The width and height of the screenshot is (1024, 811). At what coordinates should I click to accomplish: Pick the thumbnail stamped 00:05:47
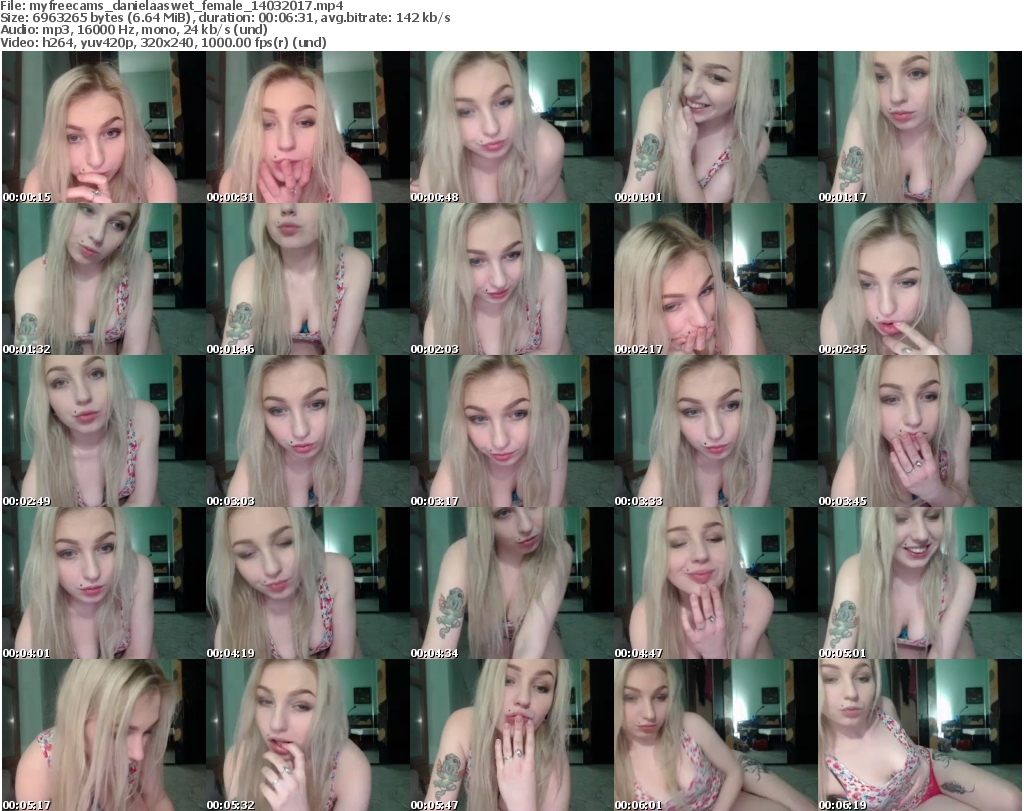(x=511, y=735)
